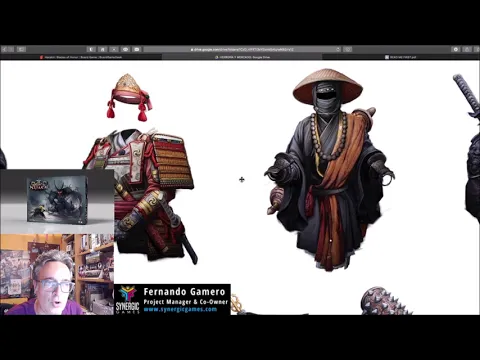Click the eye-shaped extension icon in toolbar

click(x=125, y=49)
